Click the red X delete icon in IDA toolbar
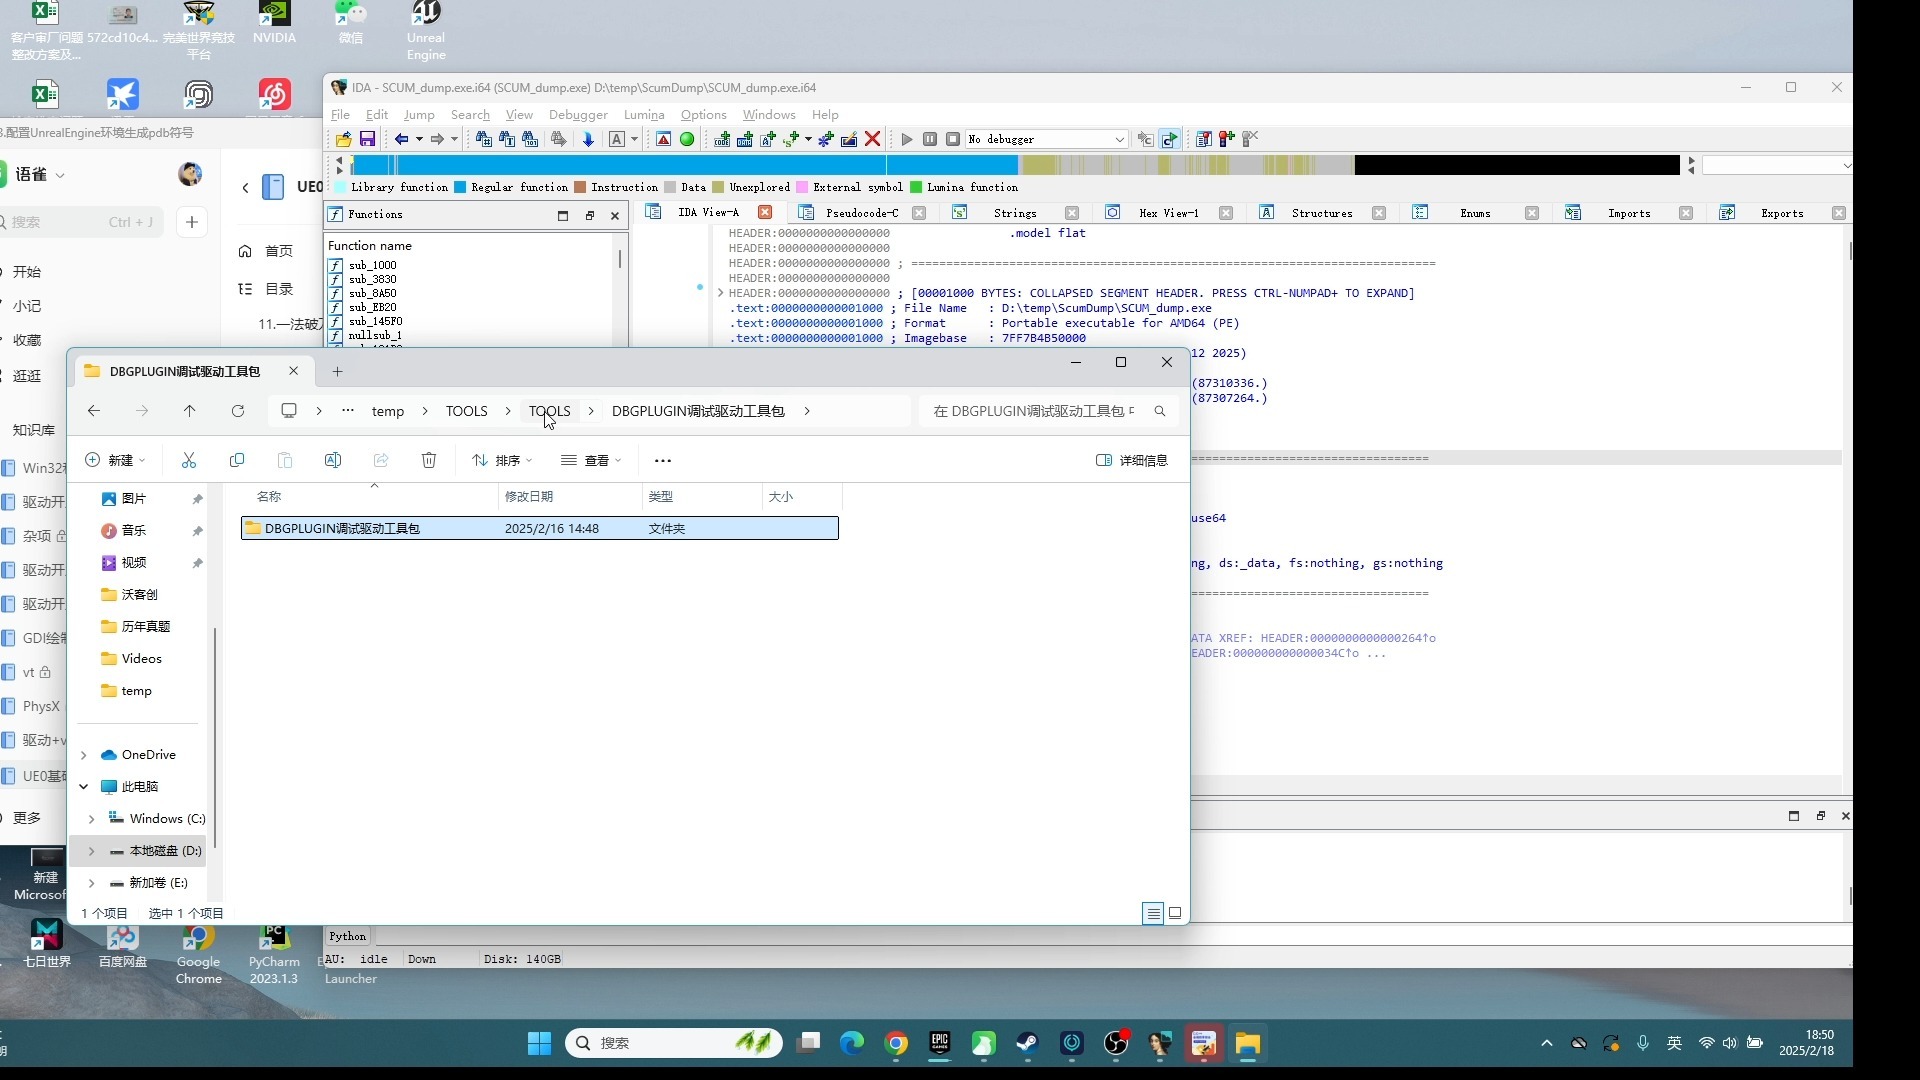Viewport: 1920px width, 1080px height. (x=872, y=139)
